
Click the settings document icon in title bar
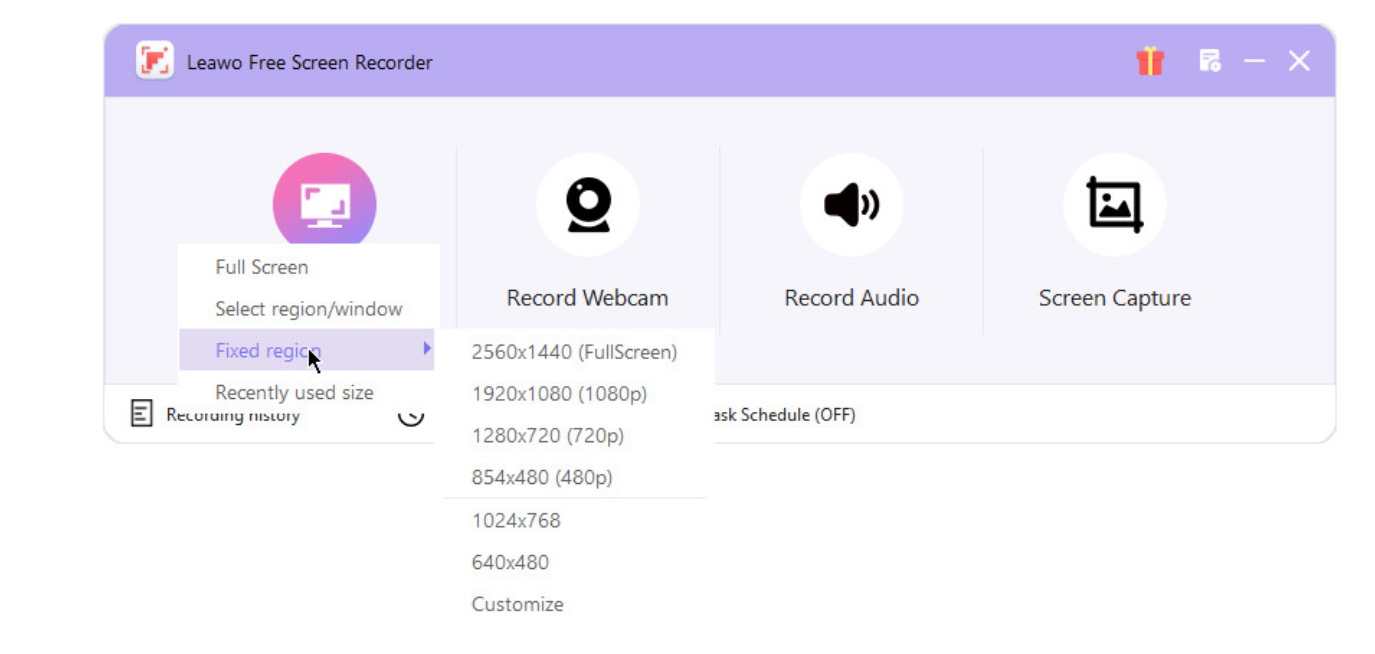click(1209, 62)
